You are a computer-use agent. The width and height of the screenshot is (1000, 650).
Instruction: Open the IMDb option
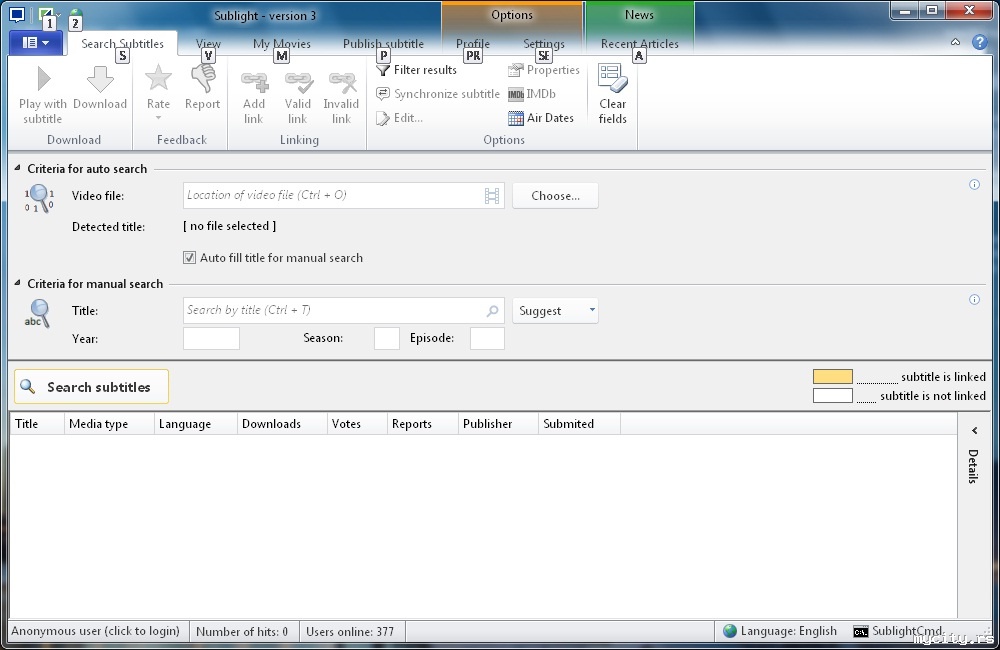click(532, 94)
